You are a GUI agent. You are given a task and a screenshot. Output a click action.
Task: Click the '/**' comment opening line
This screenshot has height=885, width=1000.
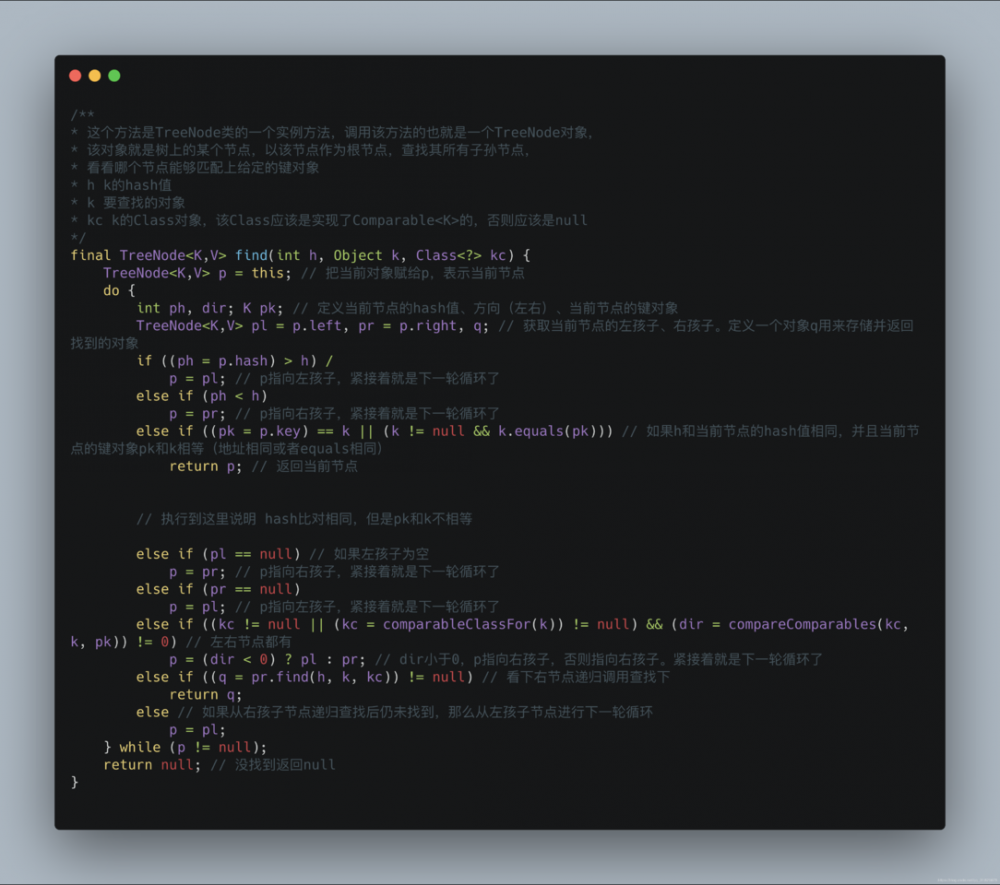tap(82, 115)
